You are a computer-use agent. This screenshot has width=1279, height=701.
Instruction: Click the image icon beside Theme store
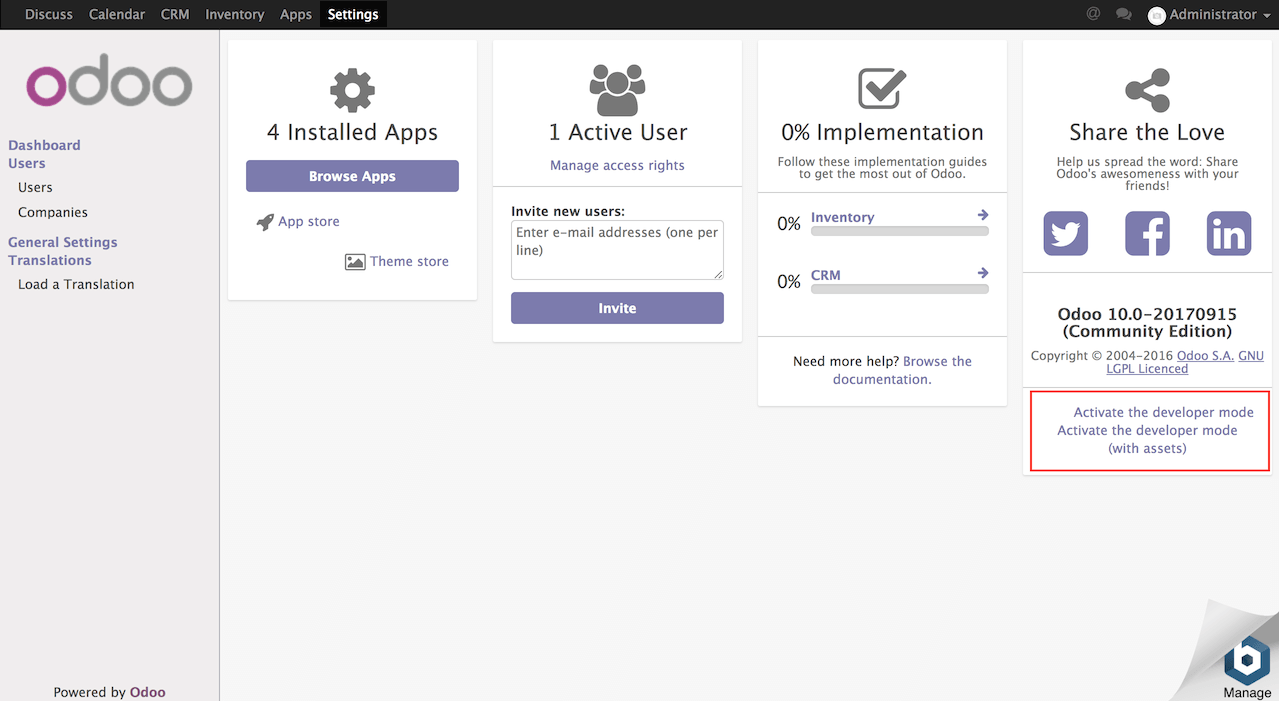tap(355, 262)
